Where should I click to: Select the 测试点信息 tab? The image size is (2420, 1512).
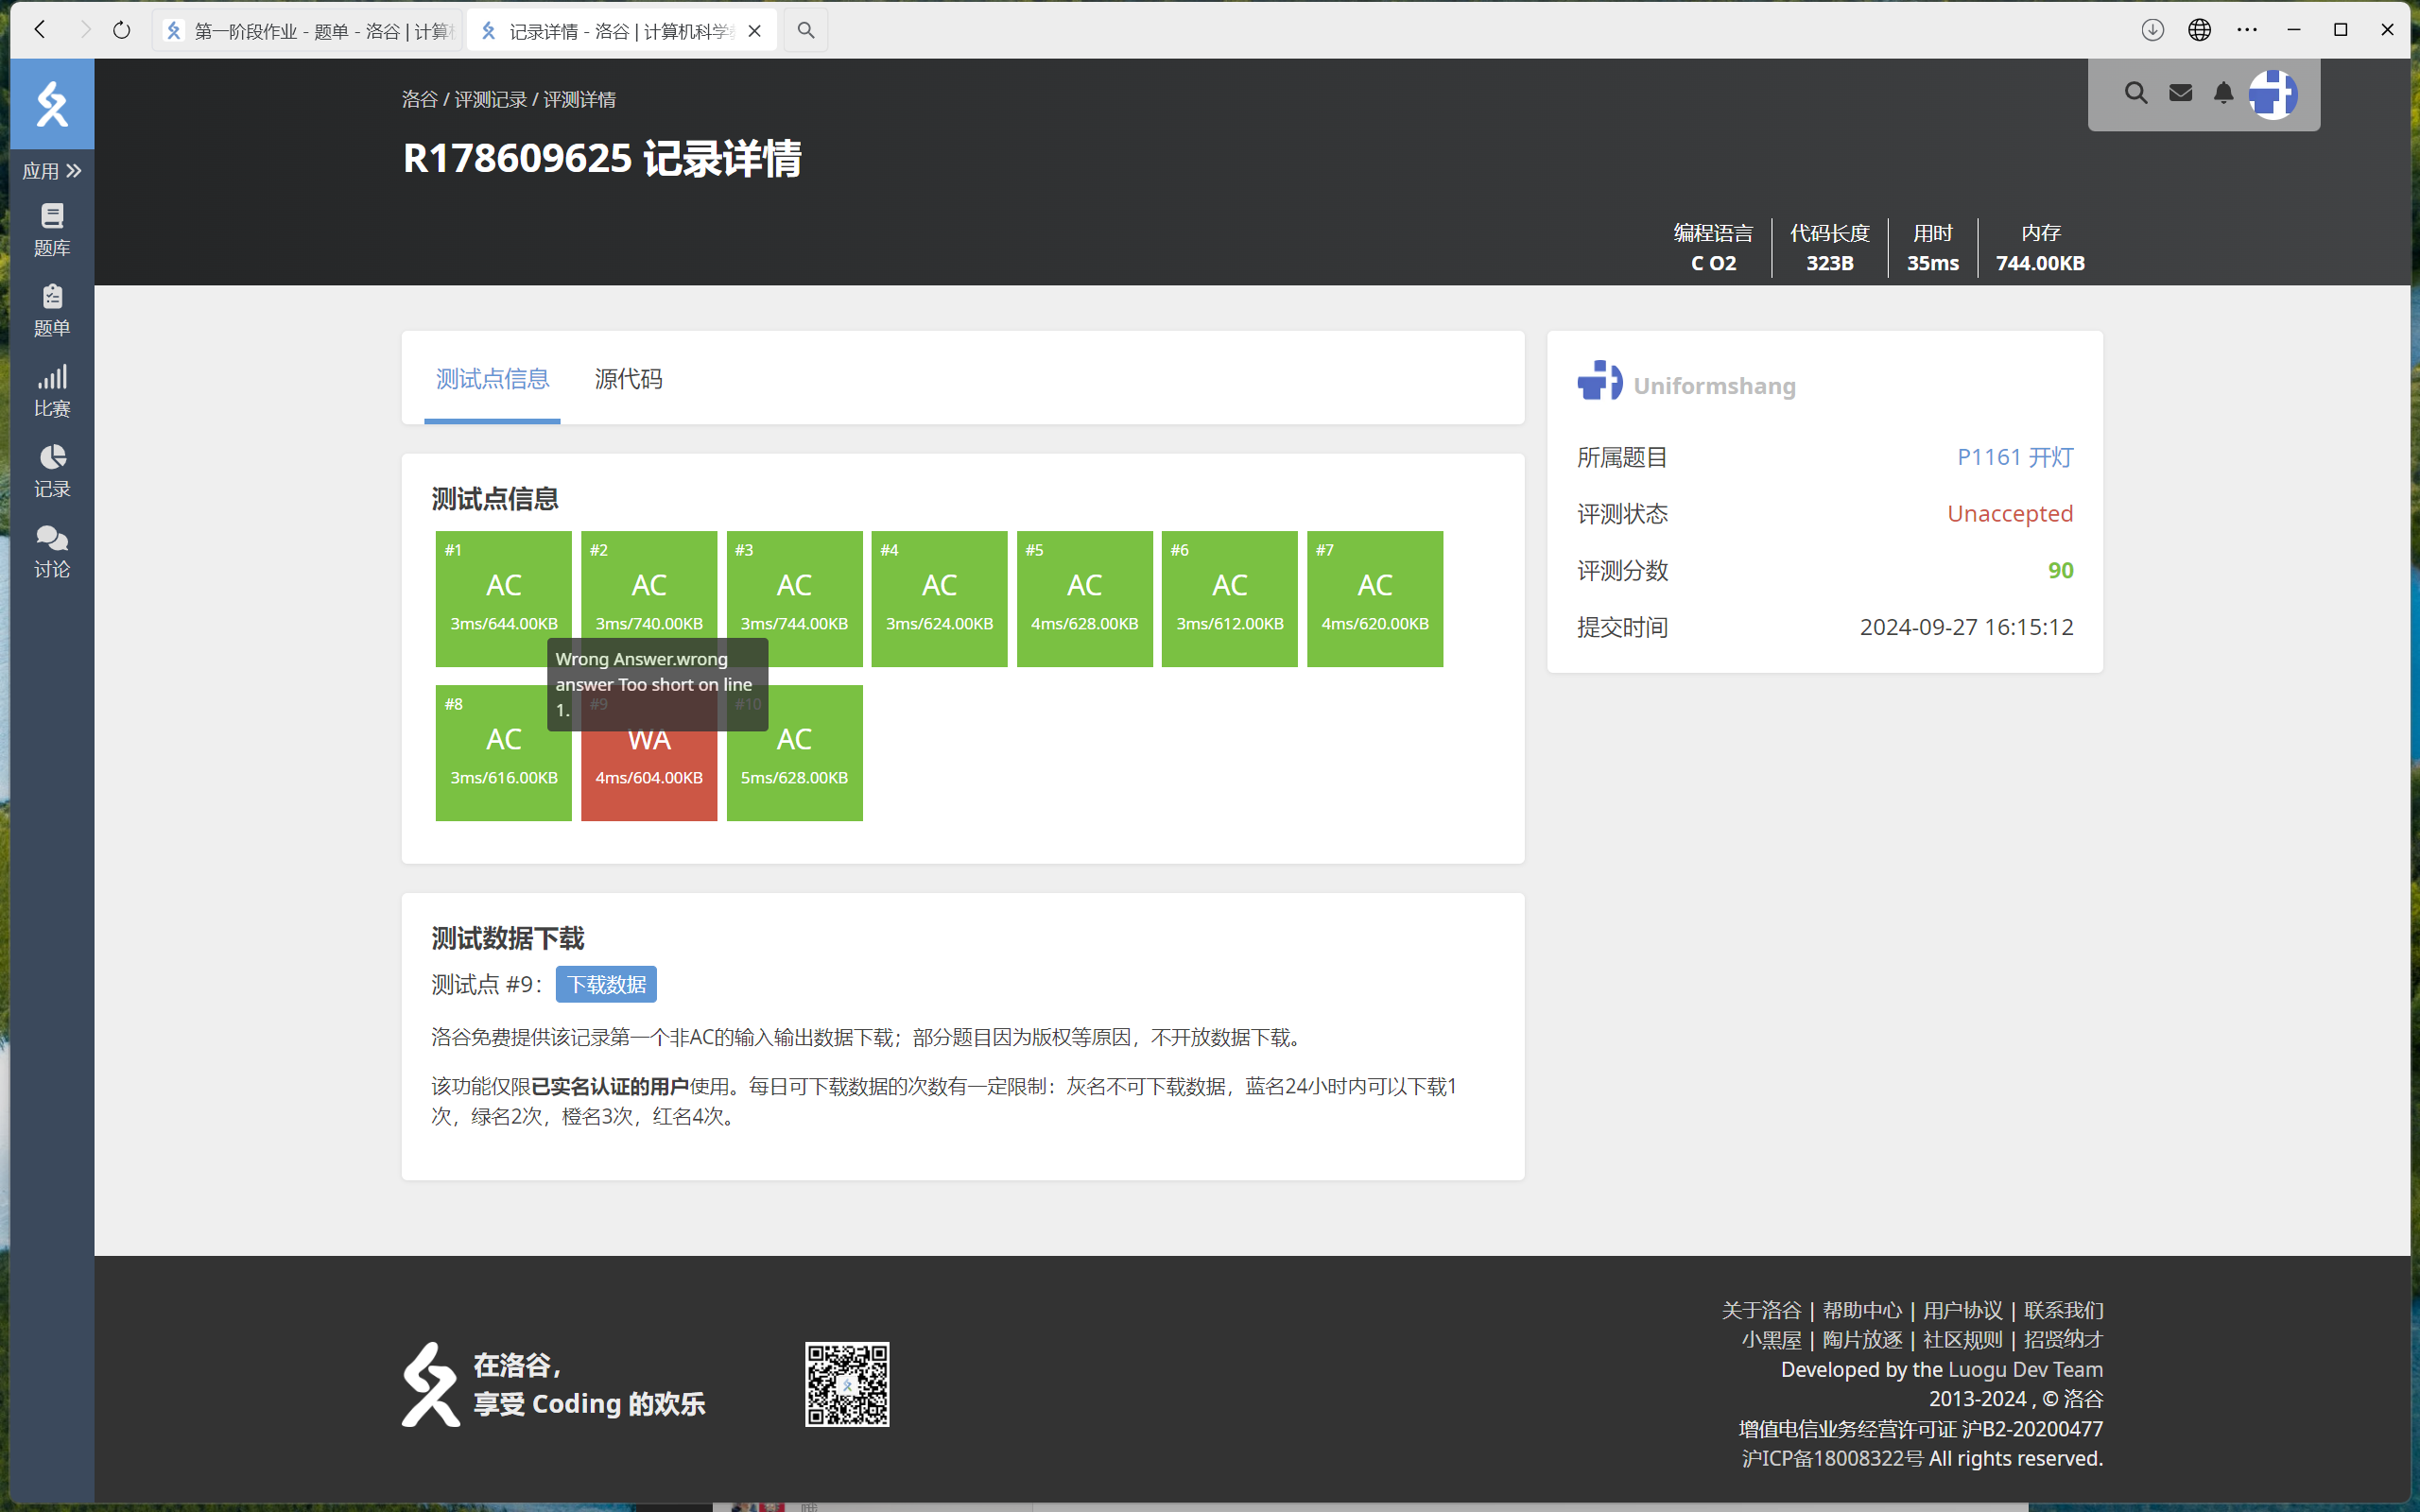[492, 379]
